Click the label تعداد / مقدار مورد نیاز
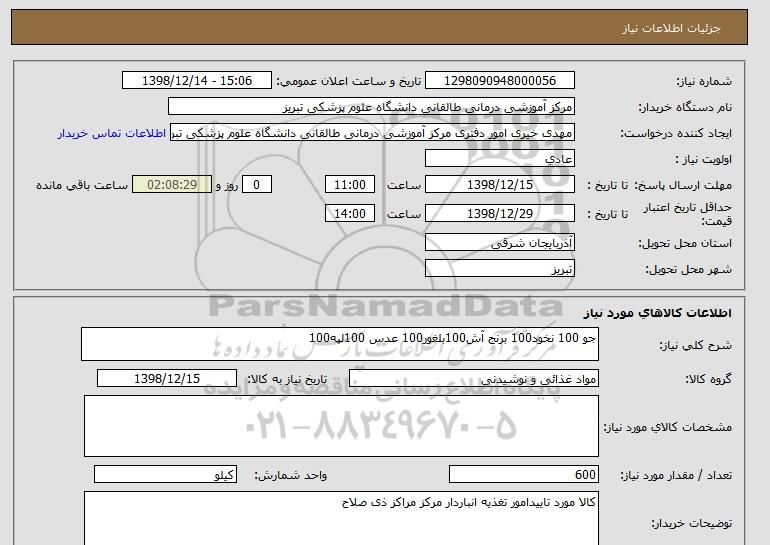The height and width of the screenshot is (545, 770). 676,475
